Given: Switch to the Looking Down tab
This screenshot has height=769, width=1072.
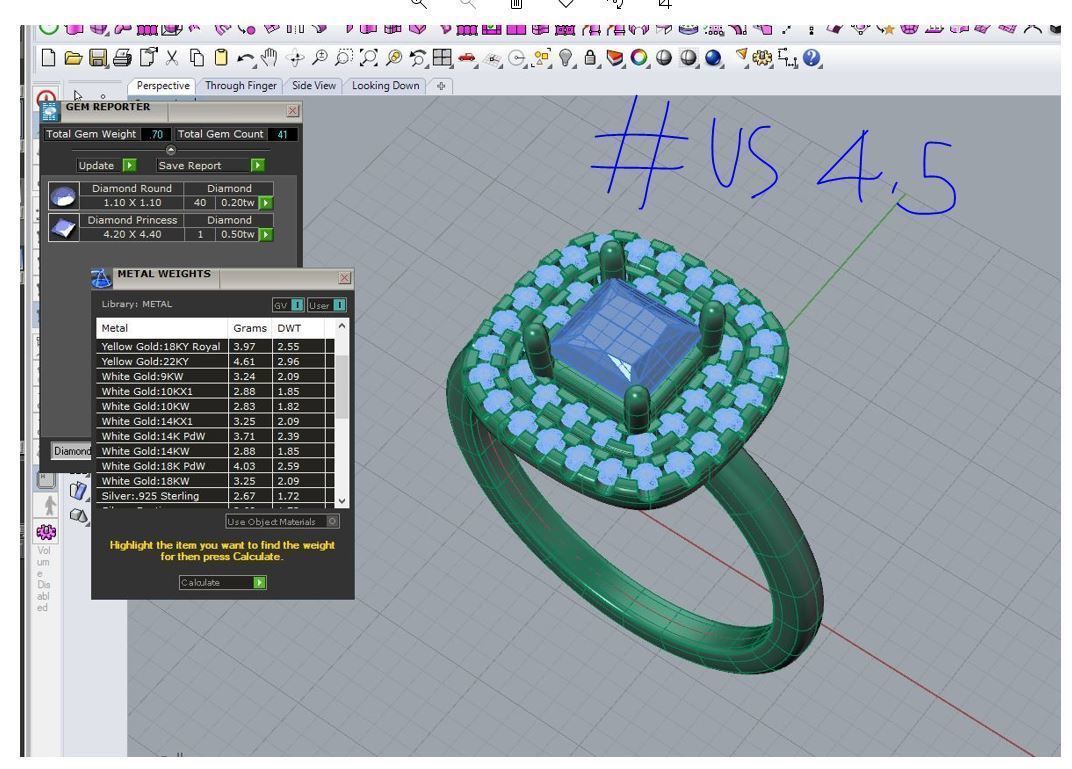Looking at the screenshot, I should (x=386, y=85).
